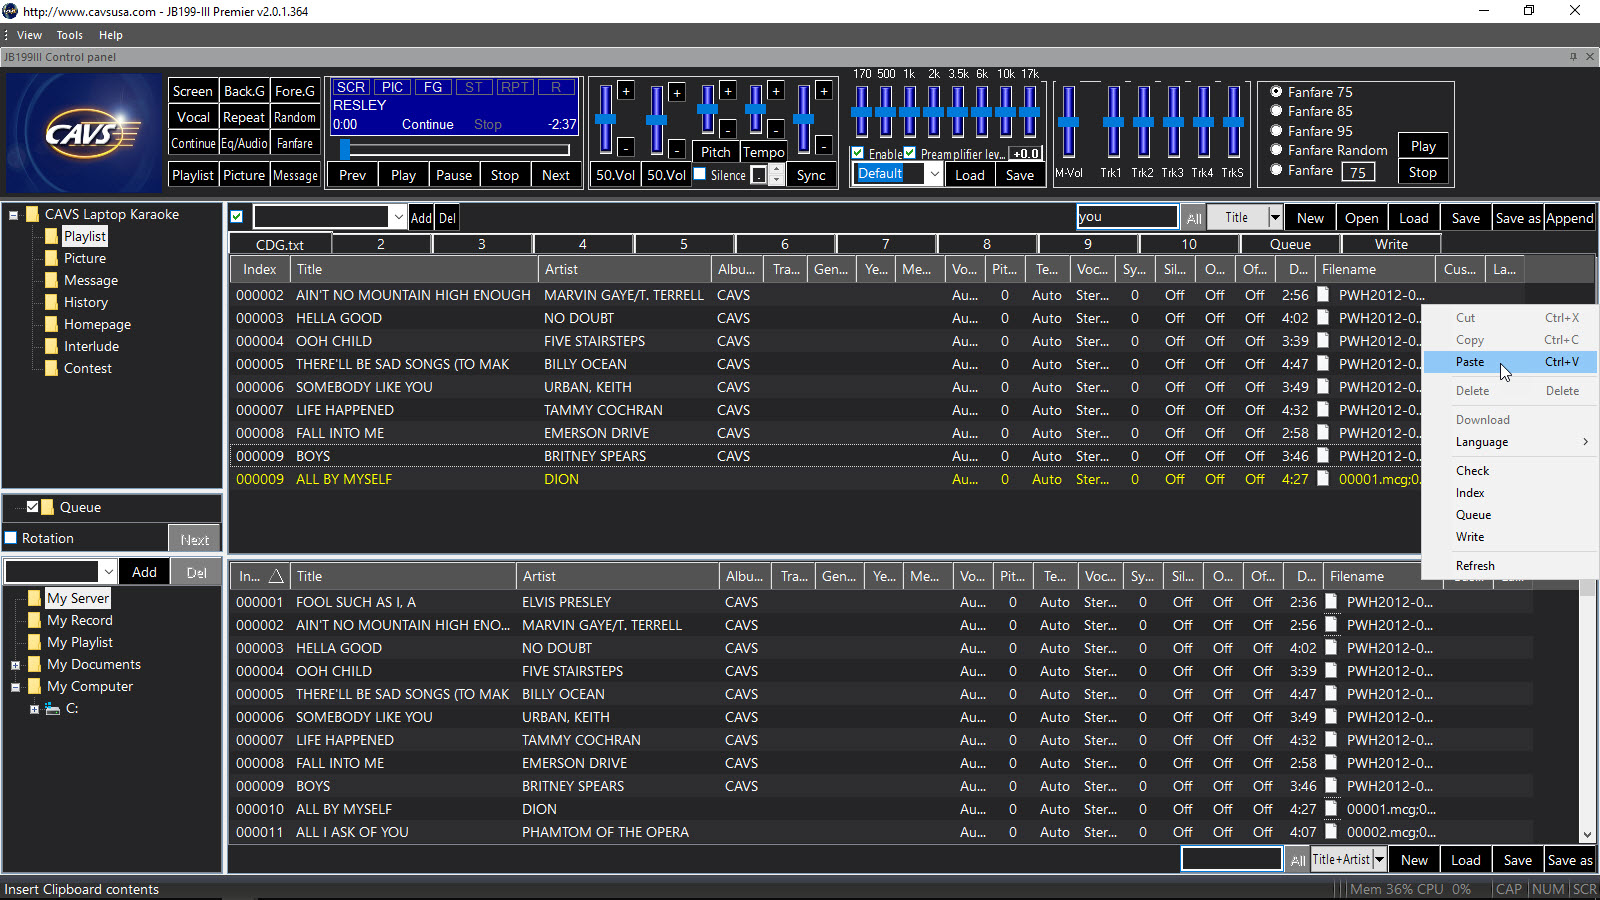Pin the JB199III Control panel
The height and width of the screenshot is (900, 1600).
coord(1573,57)
